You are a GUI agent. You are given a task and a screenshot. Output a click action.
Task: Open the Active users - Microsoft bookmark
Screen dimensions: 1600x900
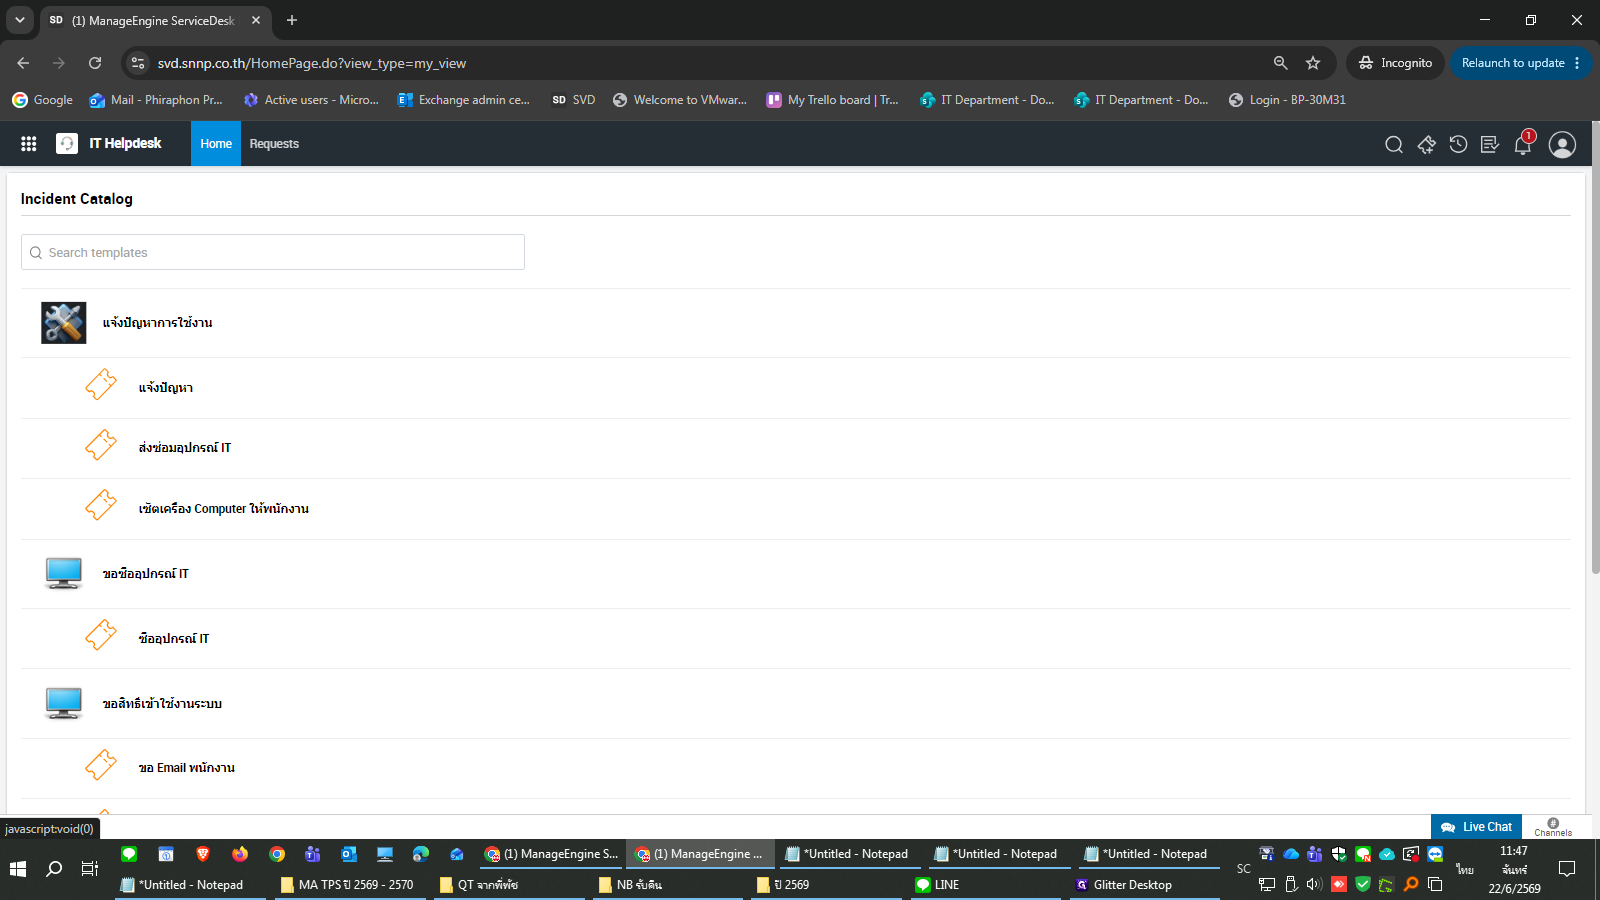[x=311, y=100]
